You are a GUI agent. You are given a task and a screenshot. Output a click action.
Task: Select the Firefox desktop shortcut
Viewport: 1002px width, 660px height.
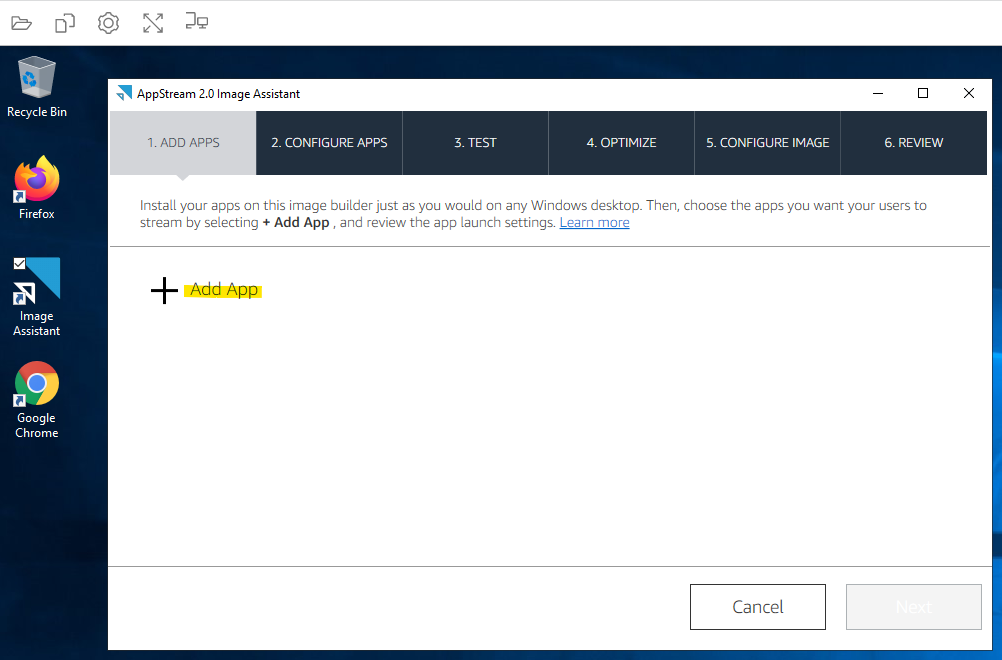click(x=36, y=188)
